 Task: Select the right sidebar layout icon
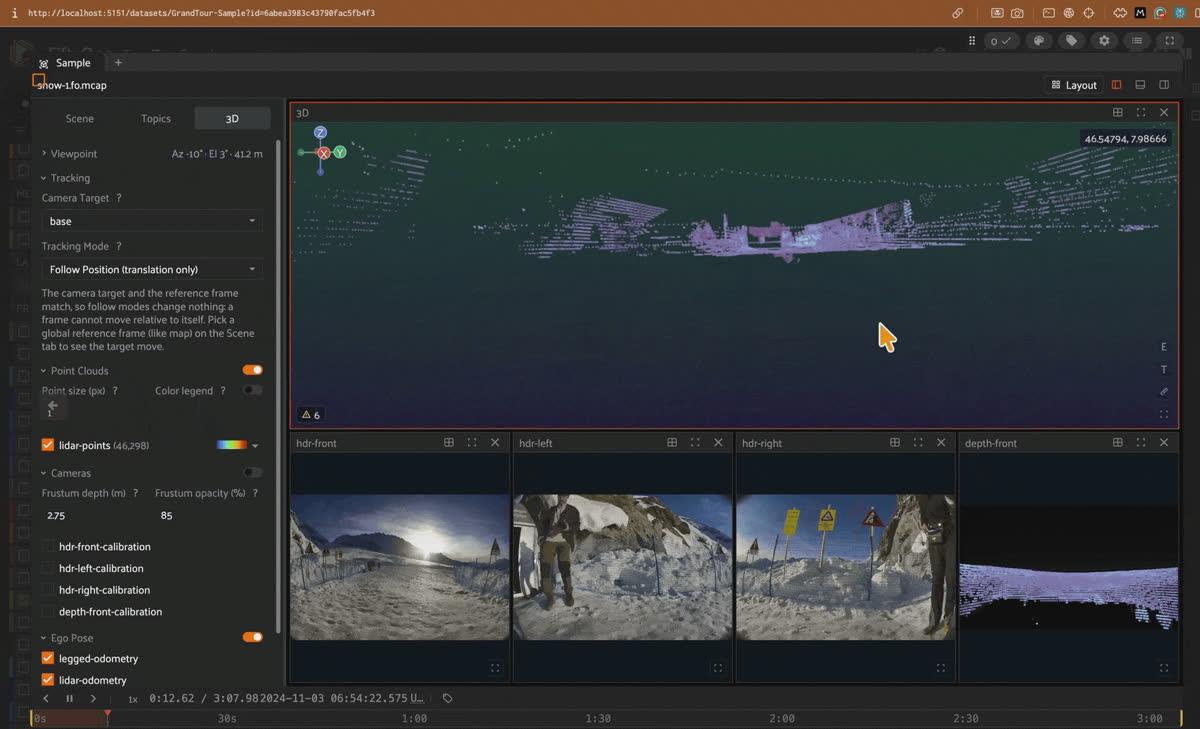1164,85
